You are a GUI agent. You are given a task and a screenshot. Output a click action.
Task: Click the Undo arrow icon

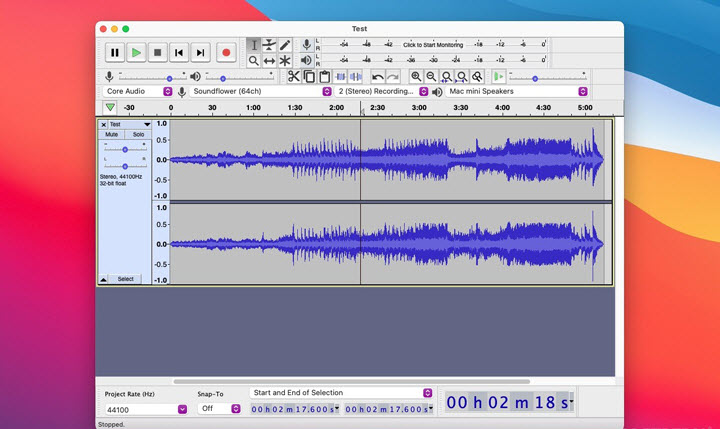point(377,77)
